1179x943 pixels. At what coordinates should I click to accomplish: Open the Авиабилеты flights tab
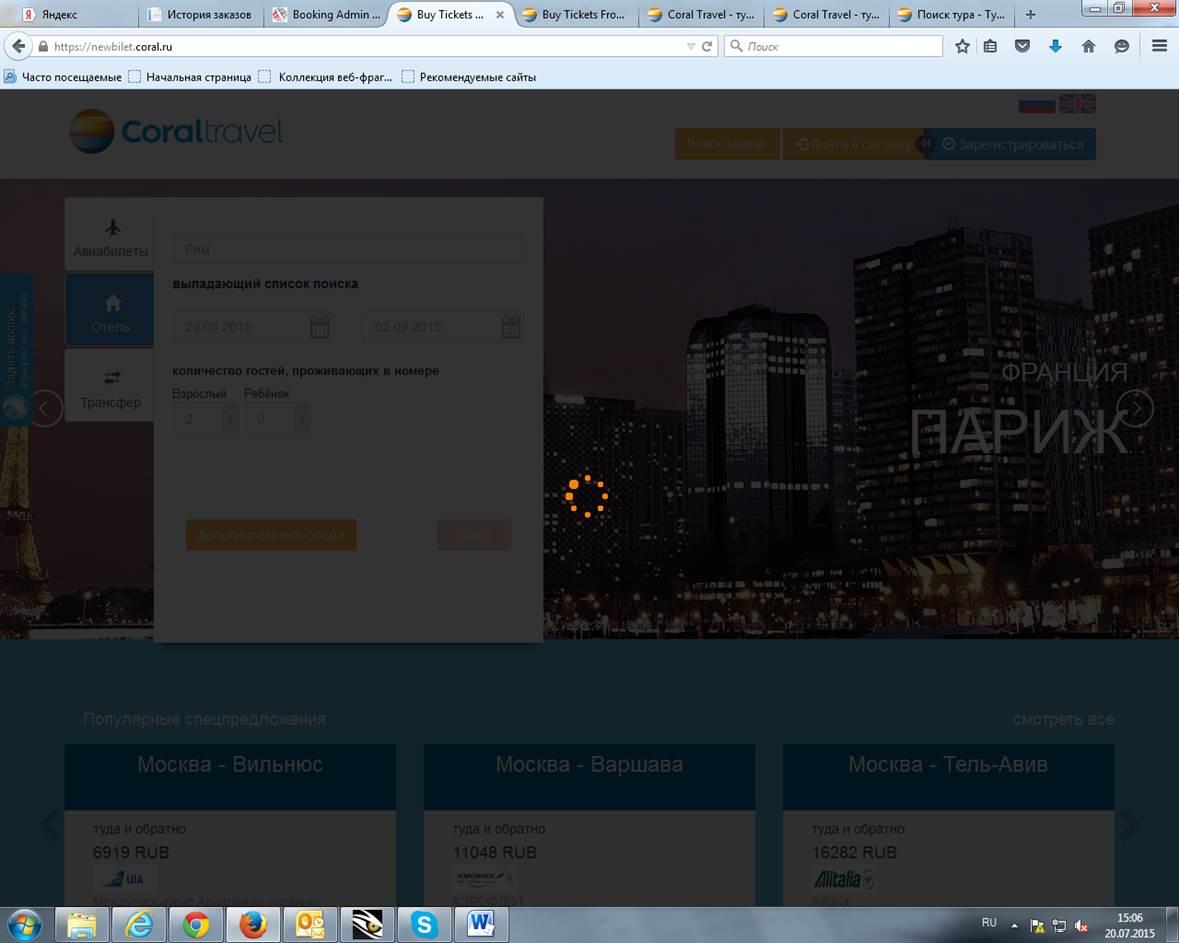point(110,237)
